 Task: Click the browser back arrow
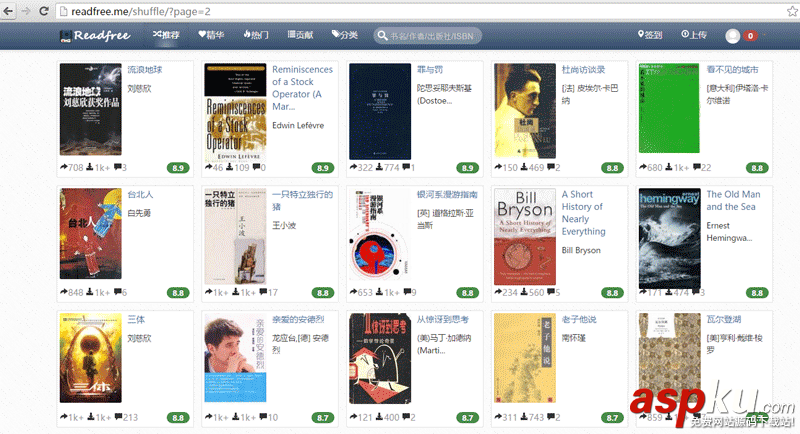click(8, 11)
